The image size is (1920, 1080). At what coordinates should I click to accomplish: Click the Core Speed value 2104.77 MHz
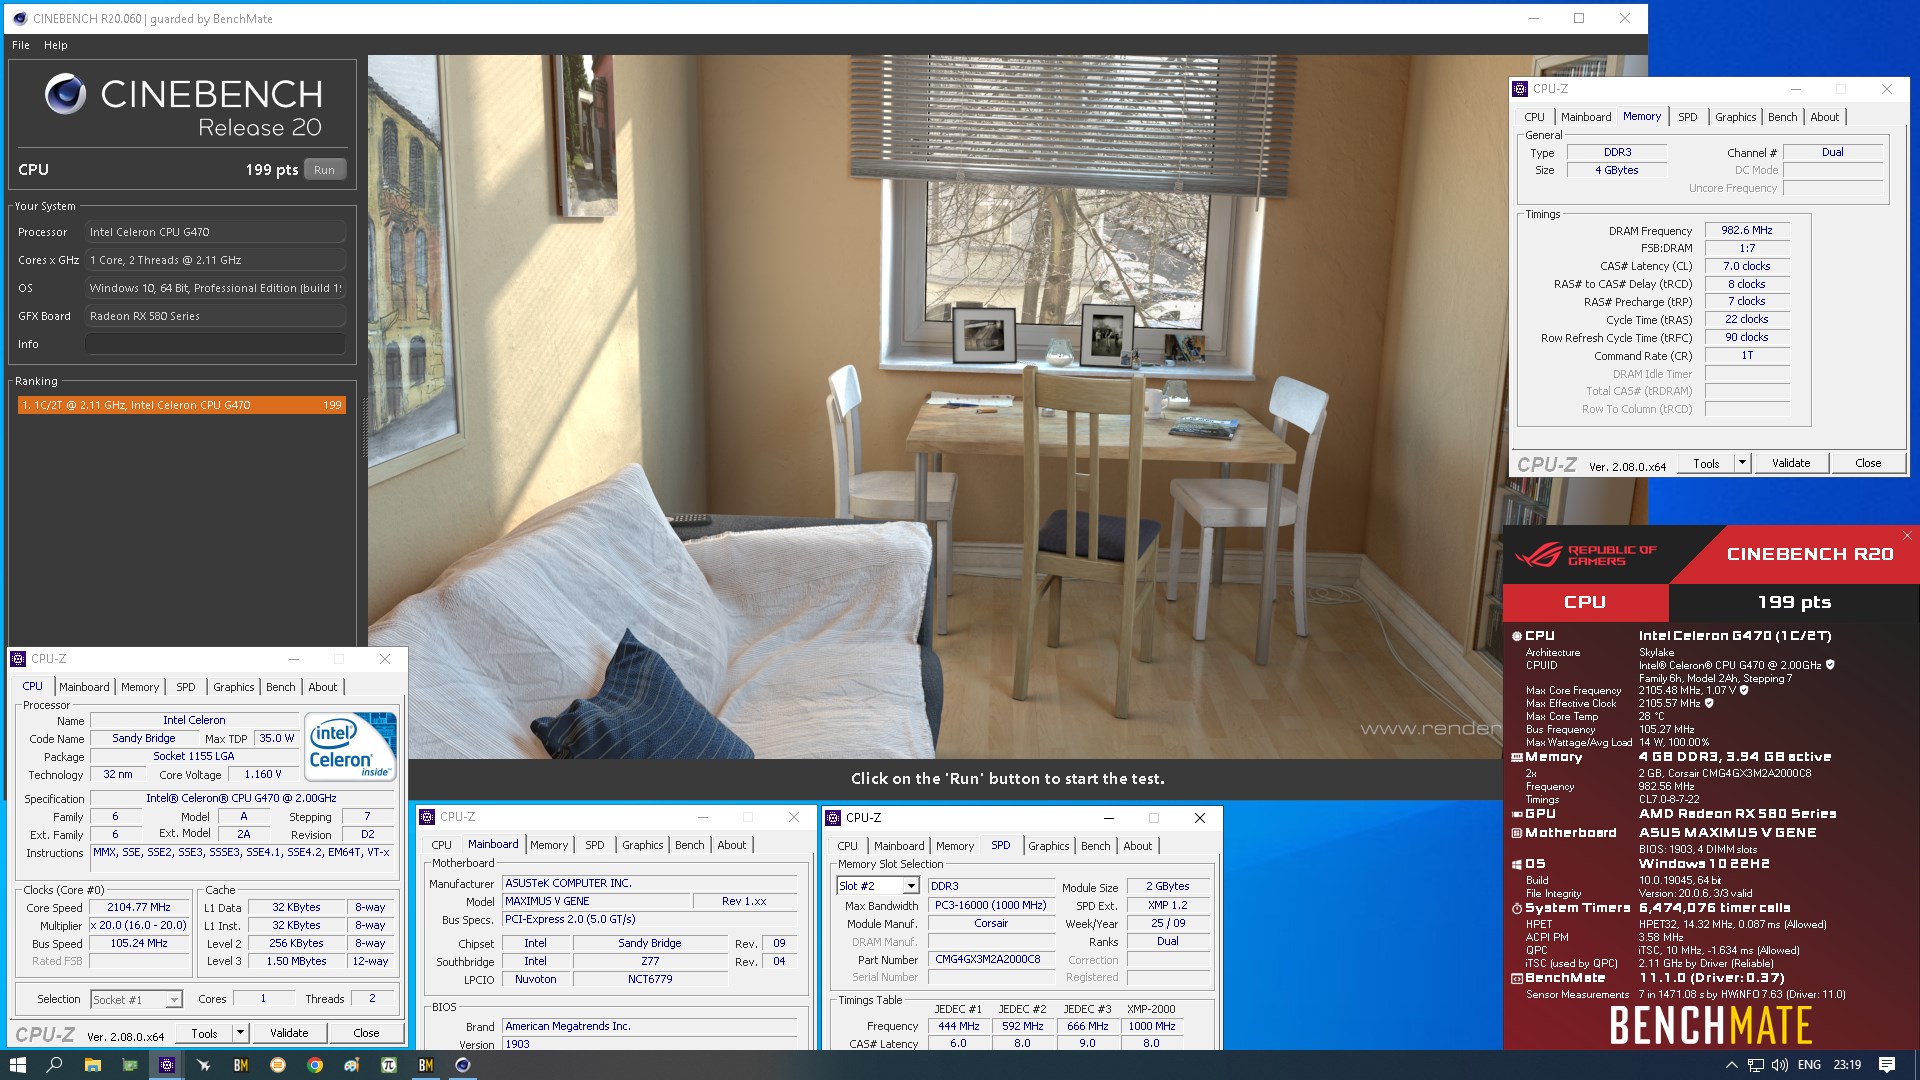[139, 908]
